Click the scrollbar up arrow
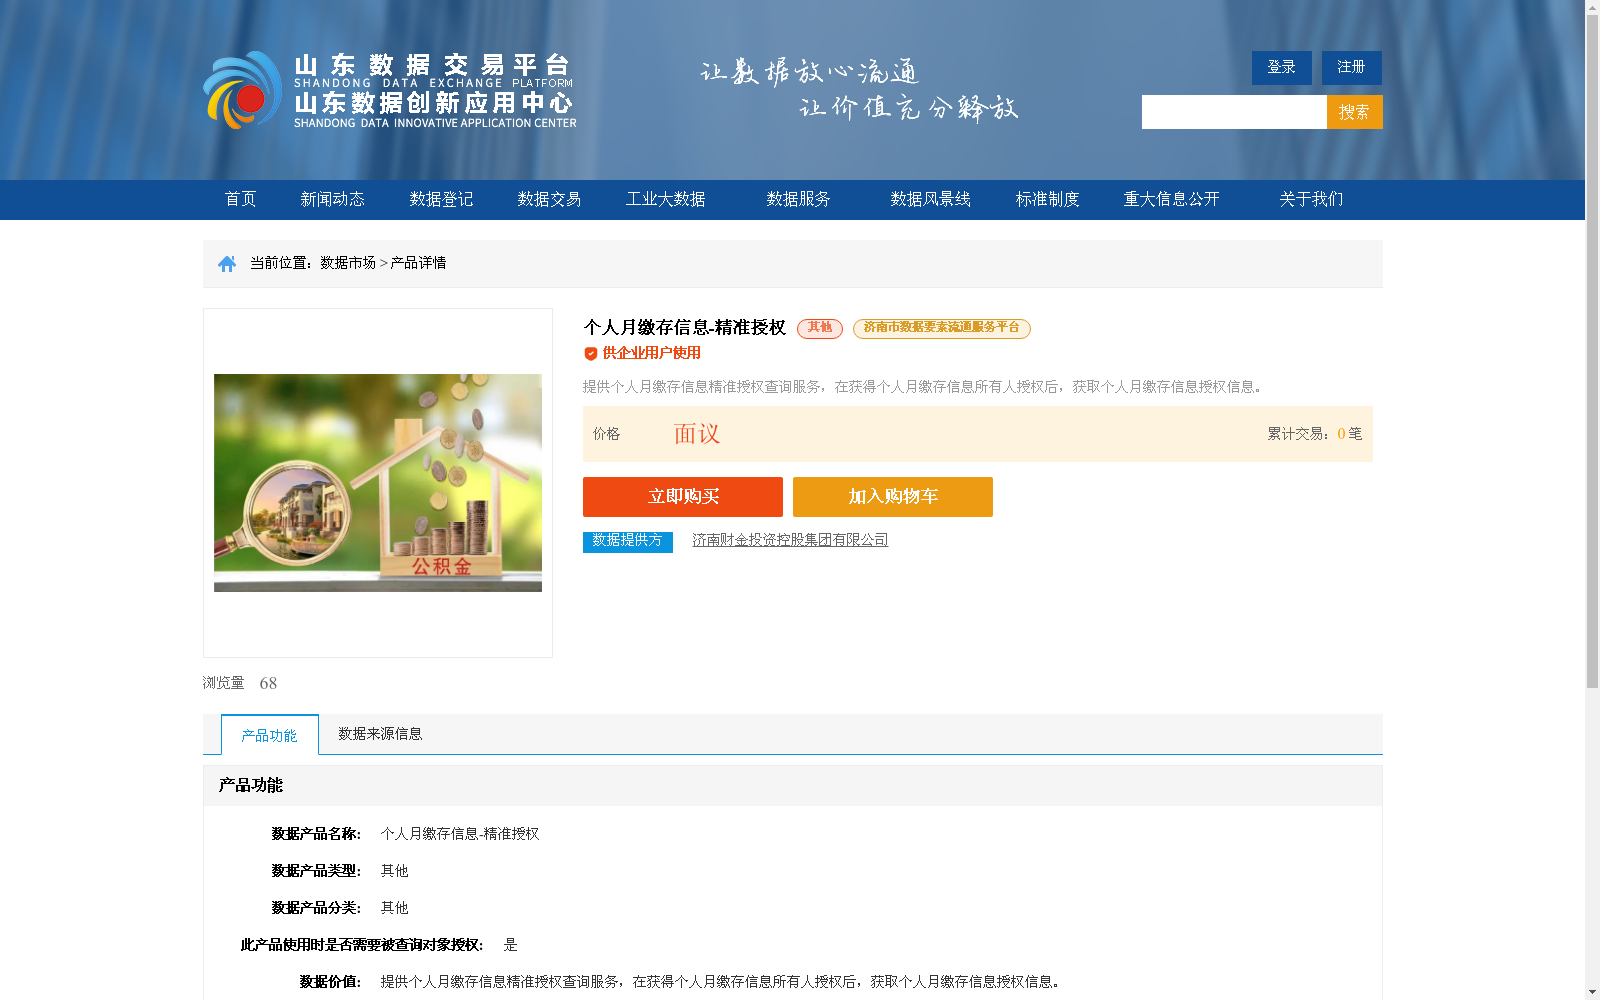Screen dimensions: 1600x1000 tap(1592, 7)
